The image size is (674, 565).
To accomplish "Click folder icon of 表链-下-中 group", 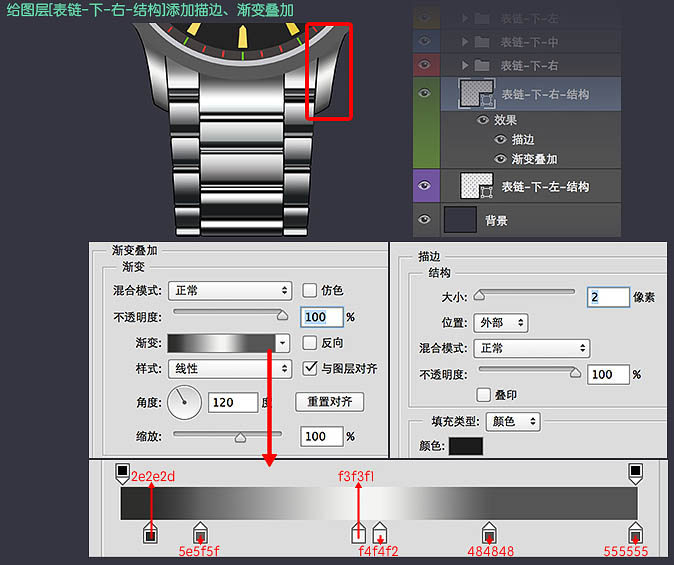I will [481, 42].
